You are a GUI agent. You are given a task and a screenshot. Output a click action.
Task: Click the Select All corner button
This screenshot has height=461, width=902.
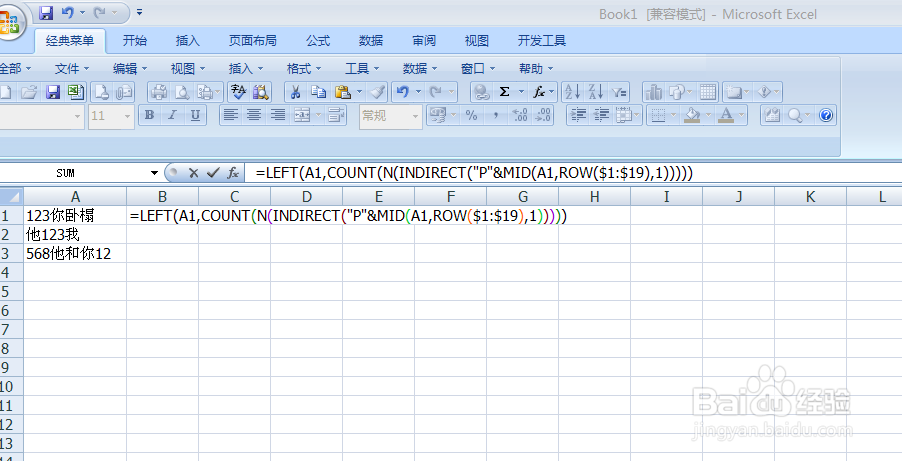11,196
